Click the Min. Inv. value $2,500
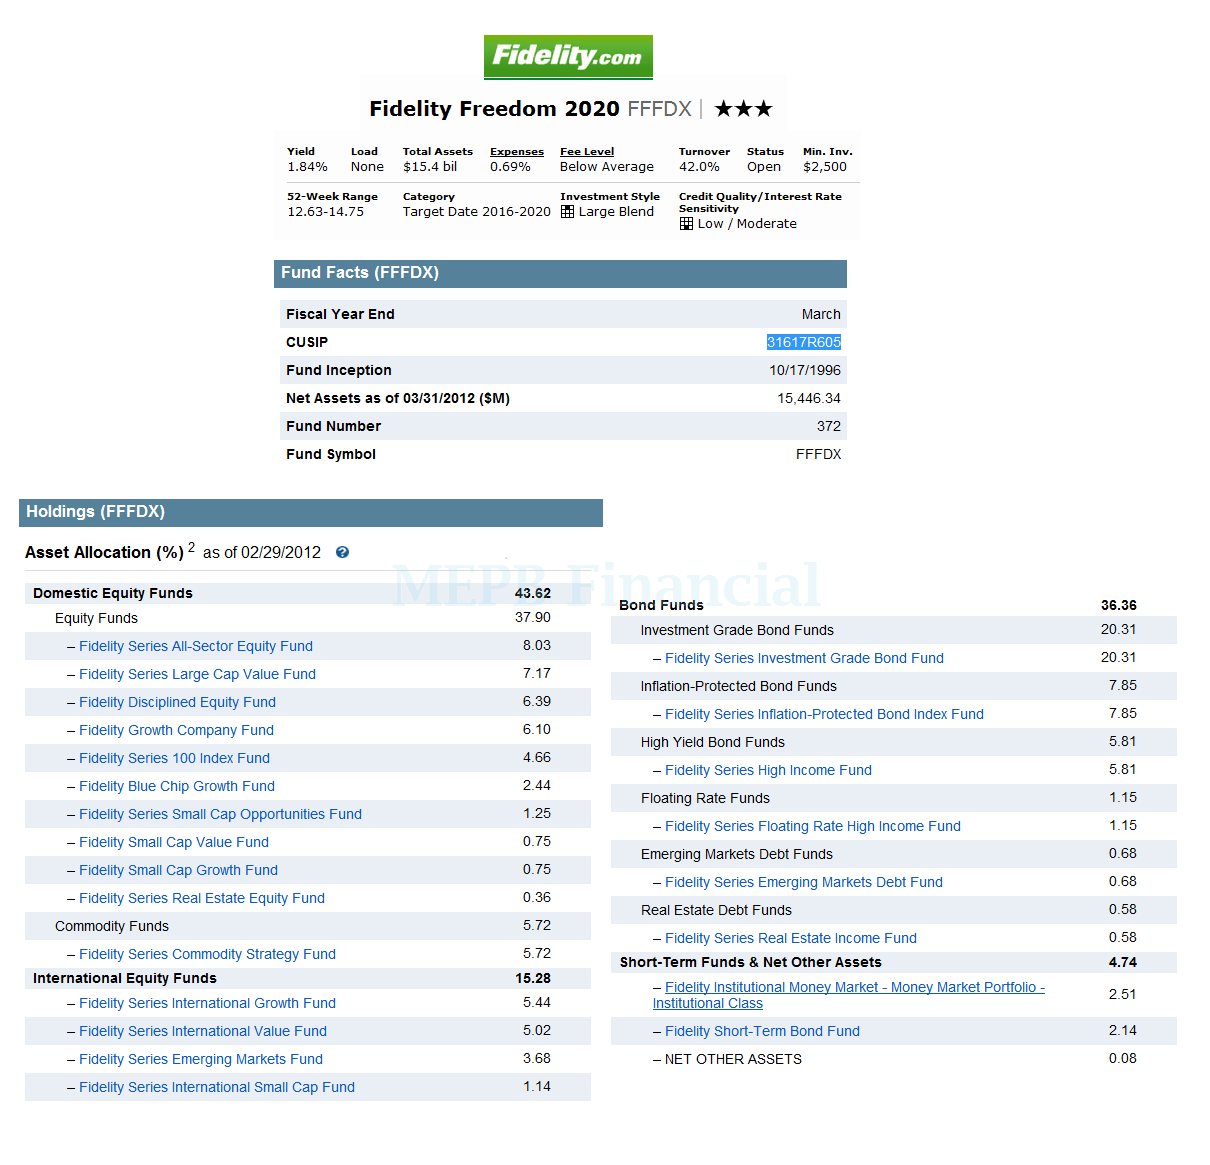This screenshot has width=1210, height=1165. pos(825,167)
